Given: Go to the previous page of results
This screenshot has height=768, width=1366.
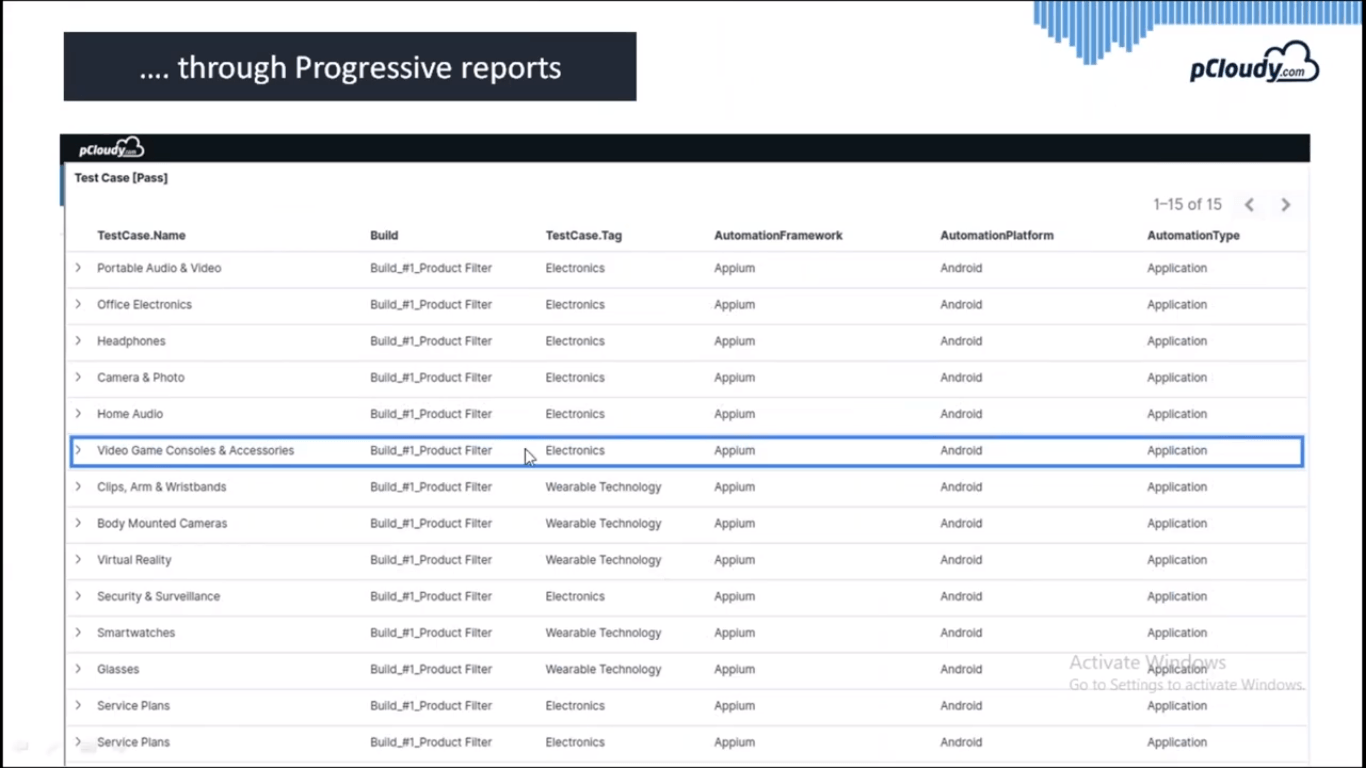Looking at the screenshot, I should [x=1249, y=205].
